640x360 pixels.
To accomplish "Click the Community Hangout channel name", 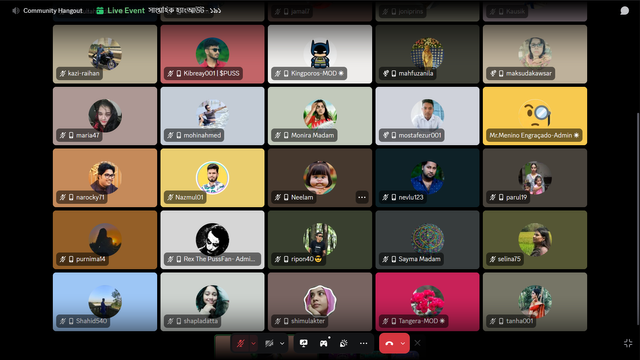I will pos(53,11).
